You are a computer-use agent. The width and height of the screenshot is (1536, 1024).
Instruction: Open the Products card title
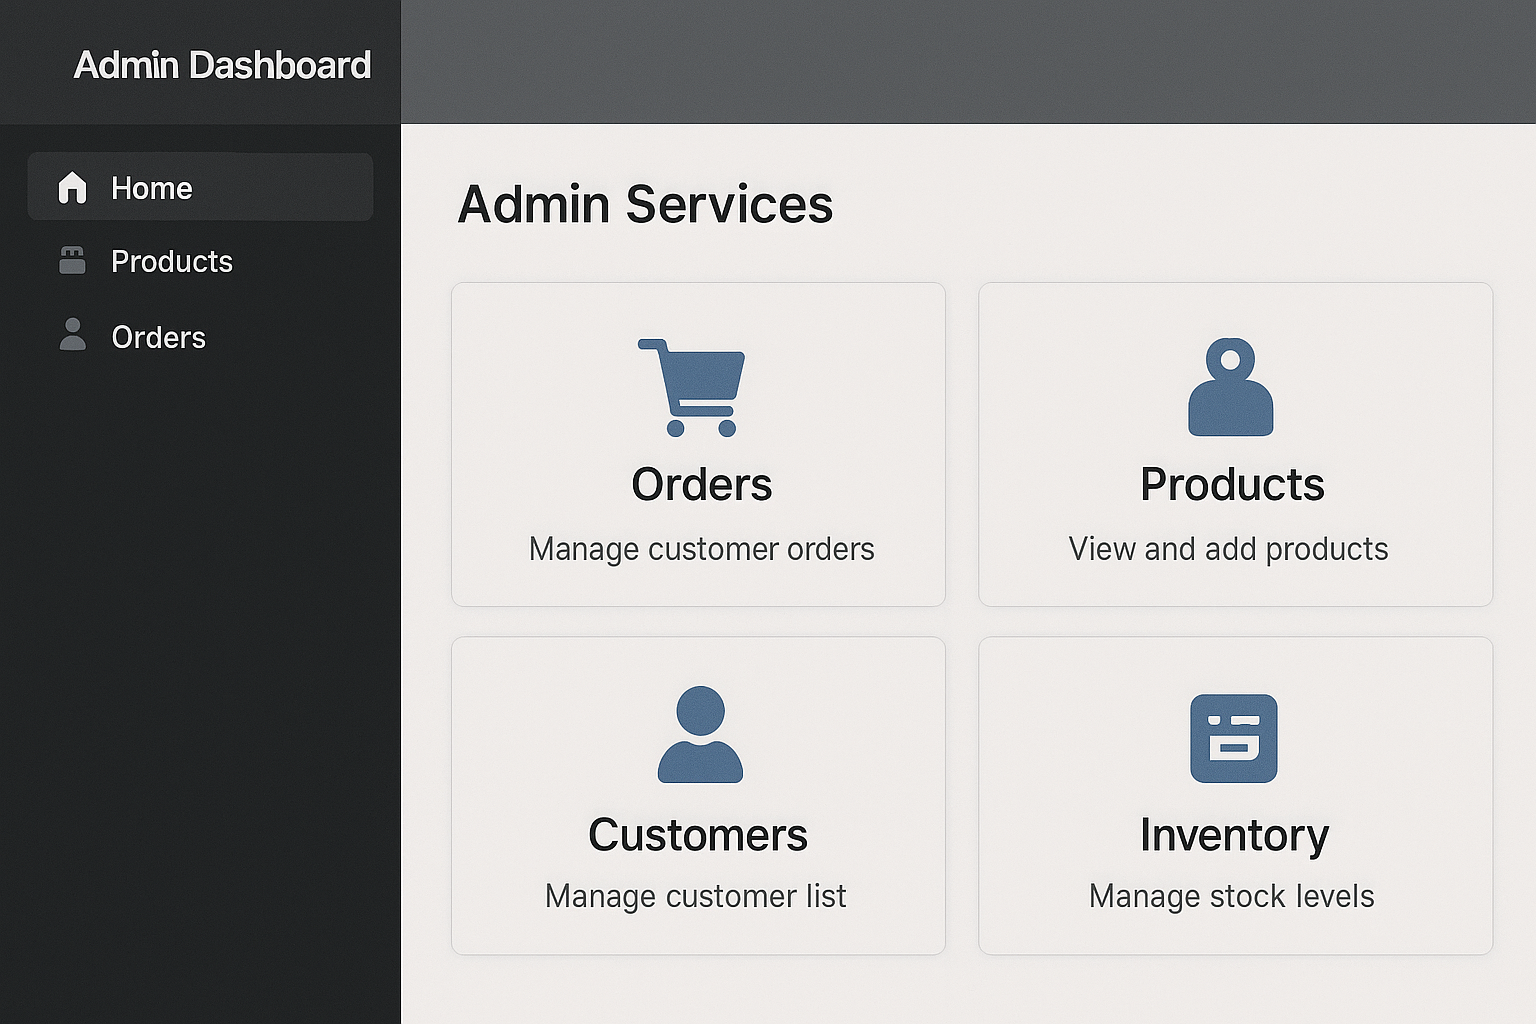point(1232,485)
